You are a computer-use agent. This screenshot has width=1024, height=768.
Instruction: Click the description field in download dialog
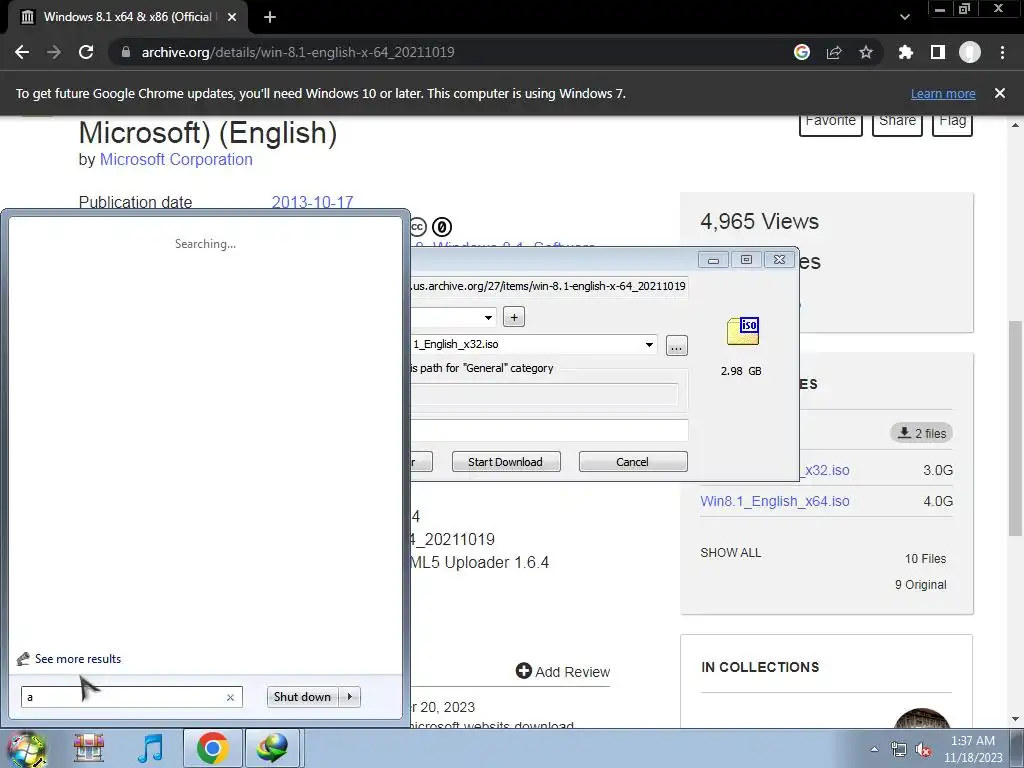(549, 430)
